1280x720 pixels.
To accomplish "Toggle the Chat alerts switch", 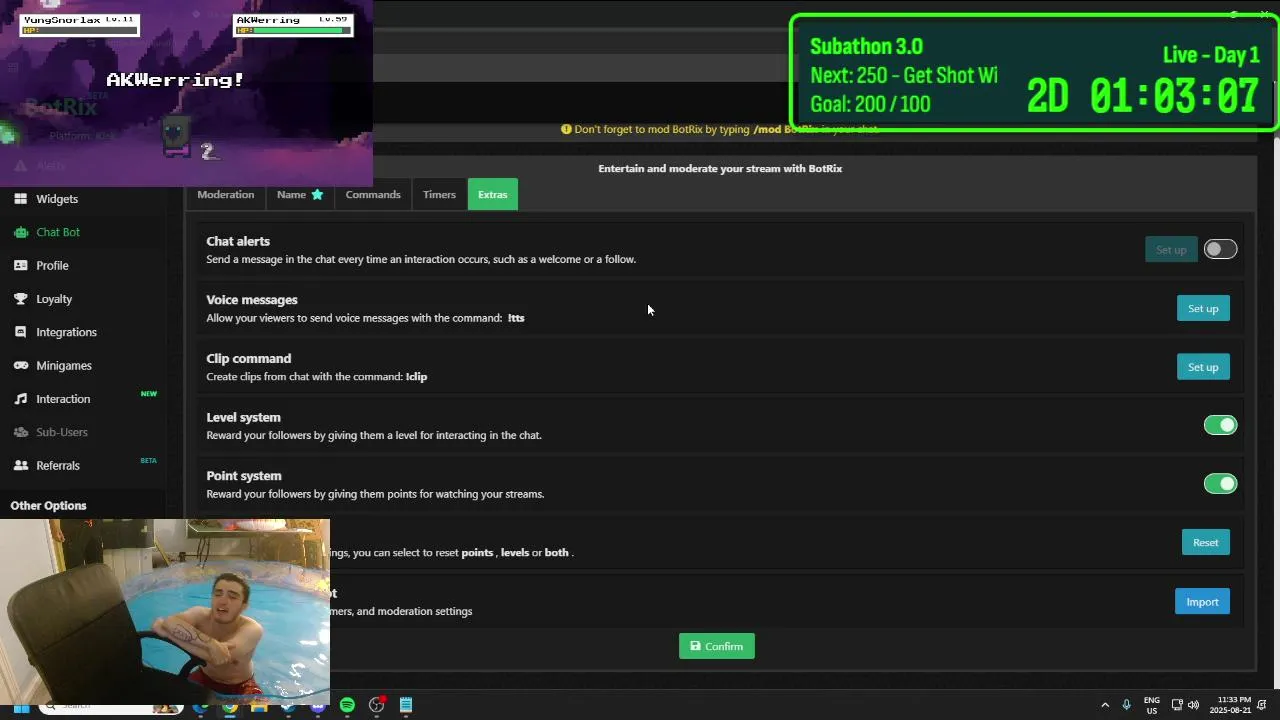I will point(1220,249).
